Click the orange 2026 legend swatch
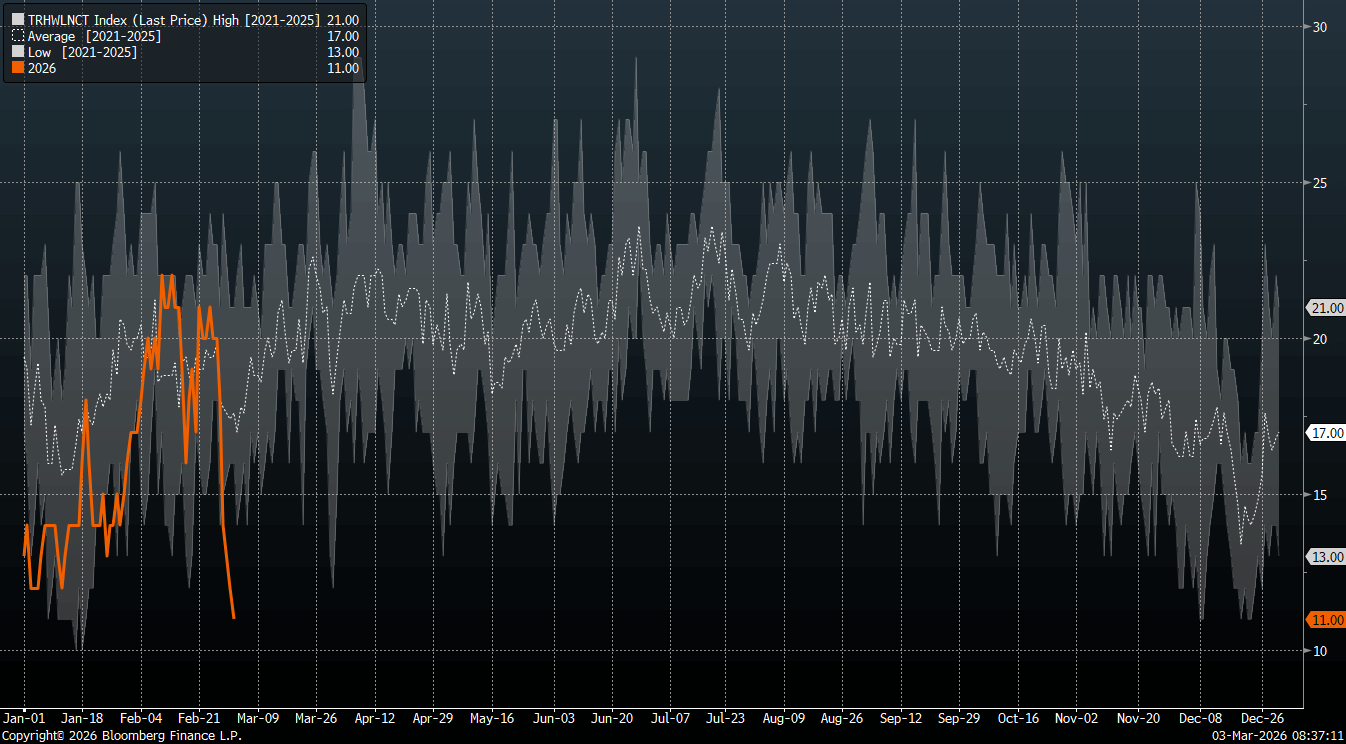Screen dimensions: 1346x744 [17, 68]
